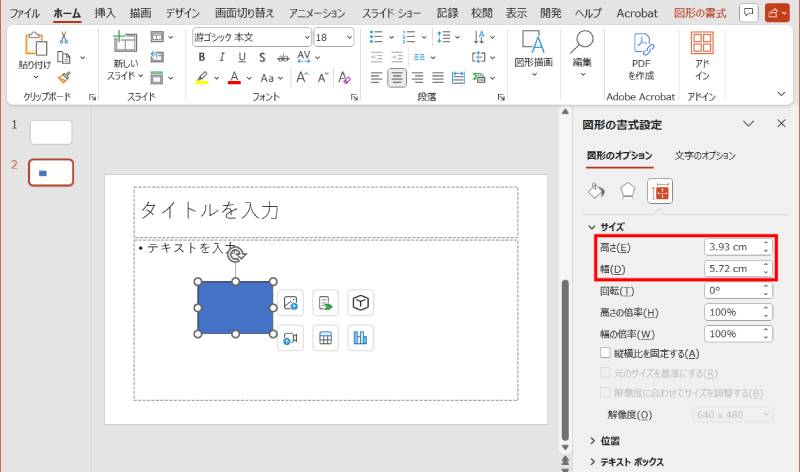Switch to the 図形の書式 ribbon tab

pyautogui.click(x=699, y=13)
